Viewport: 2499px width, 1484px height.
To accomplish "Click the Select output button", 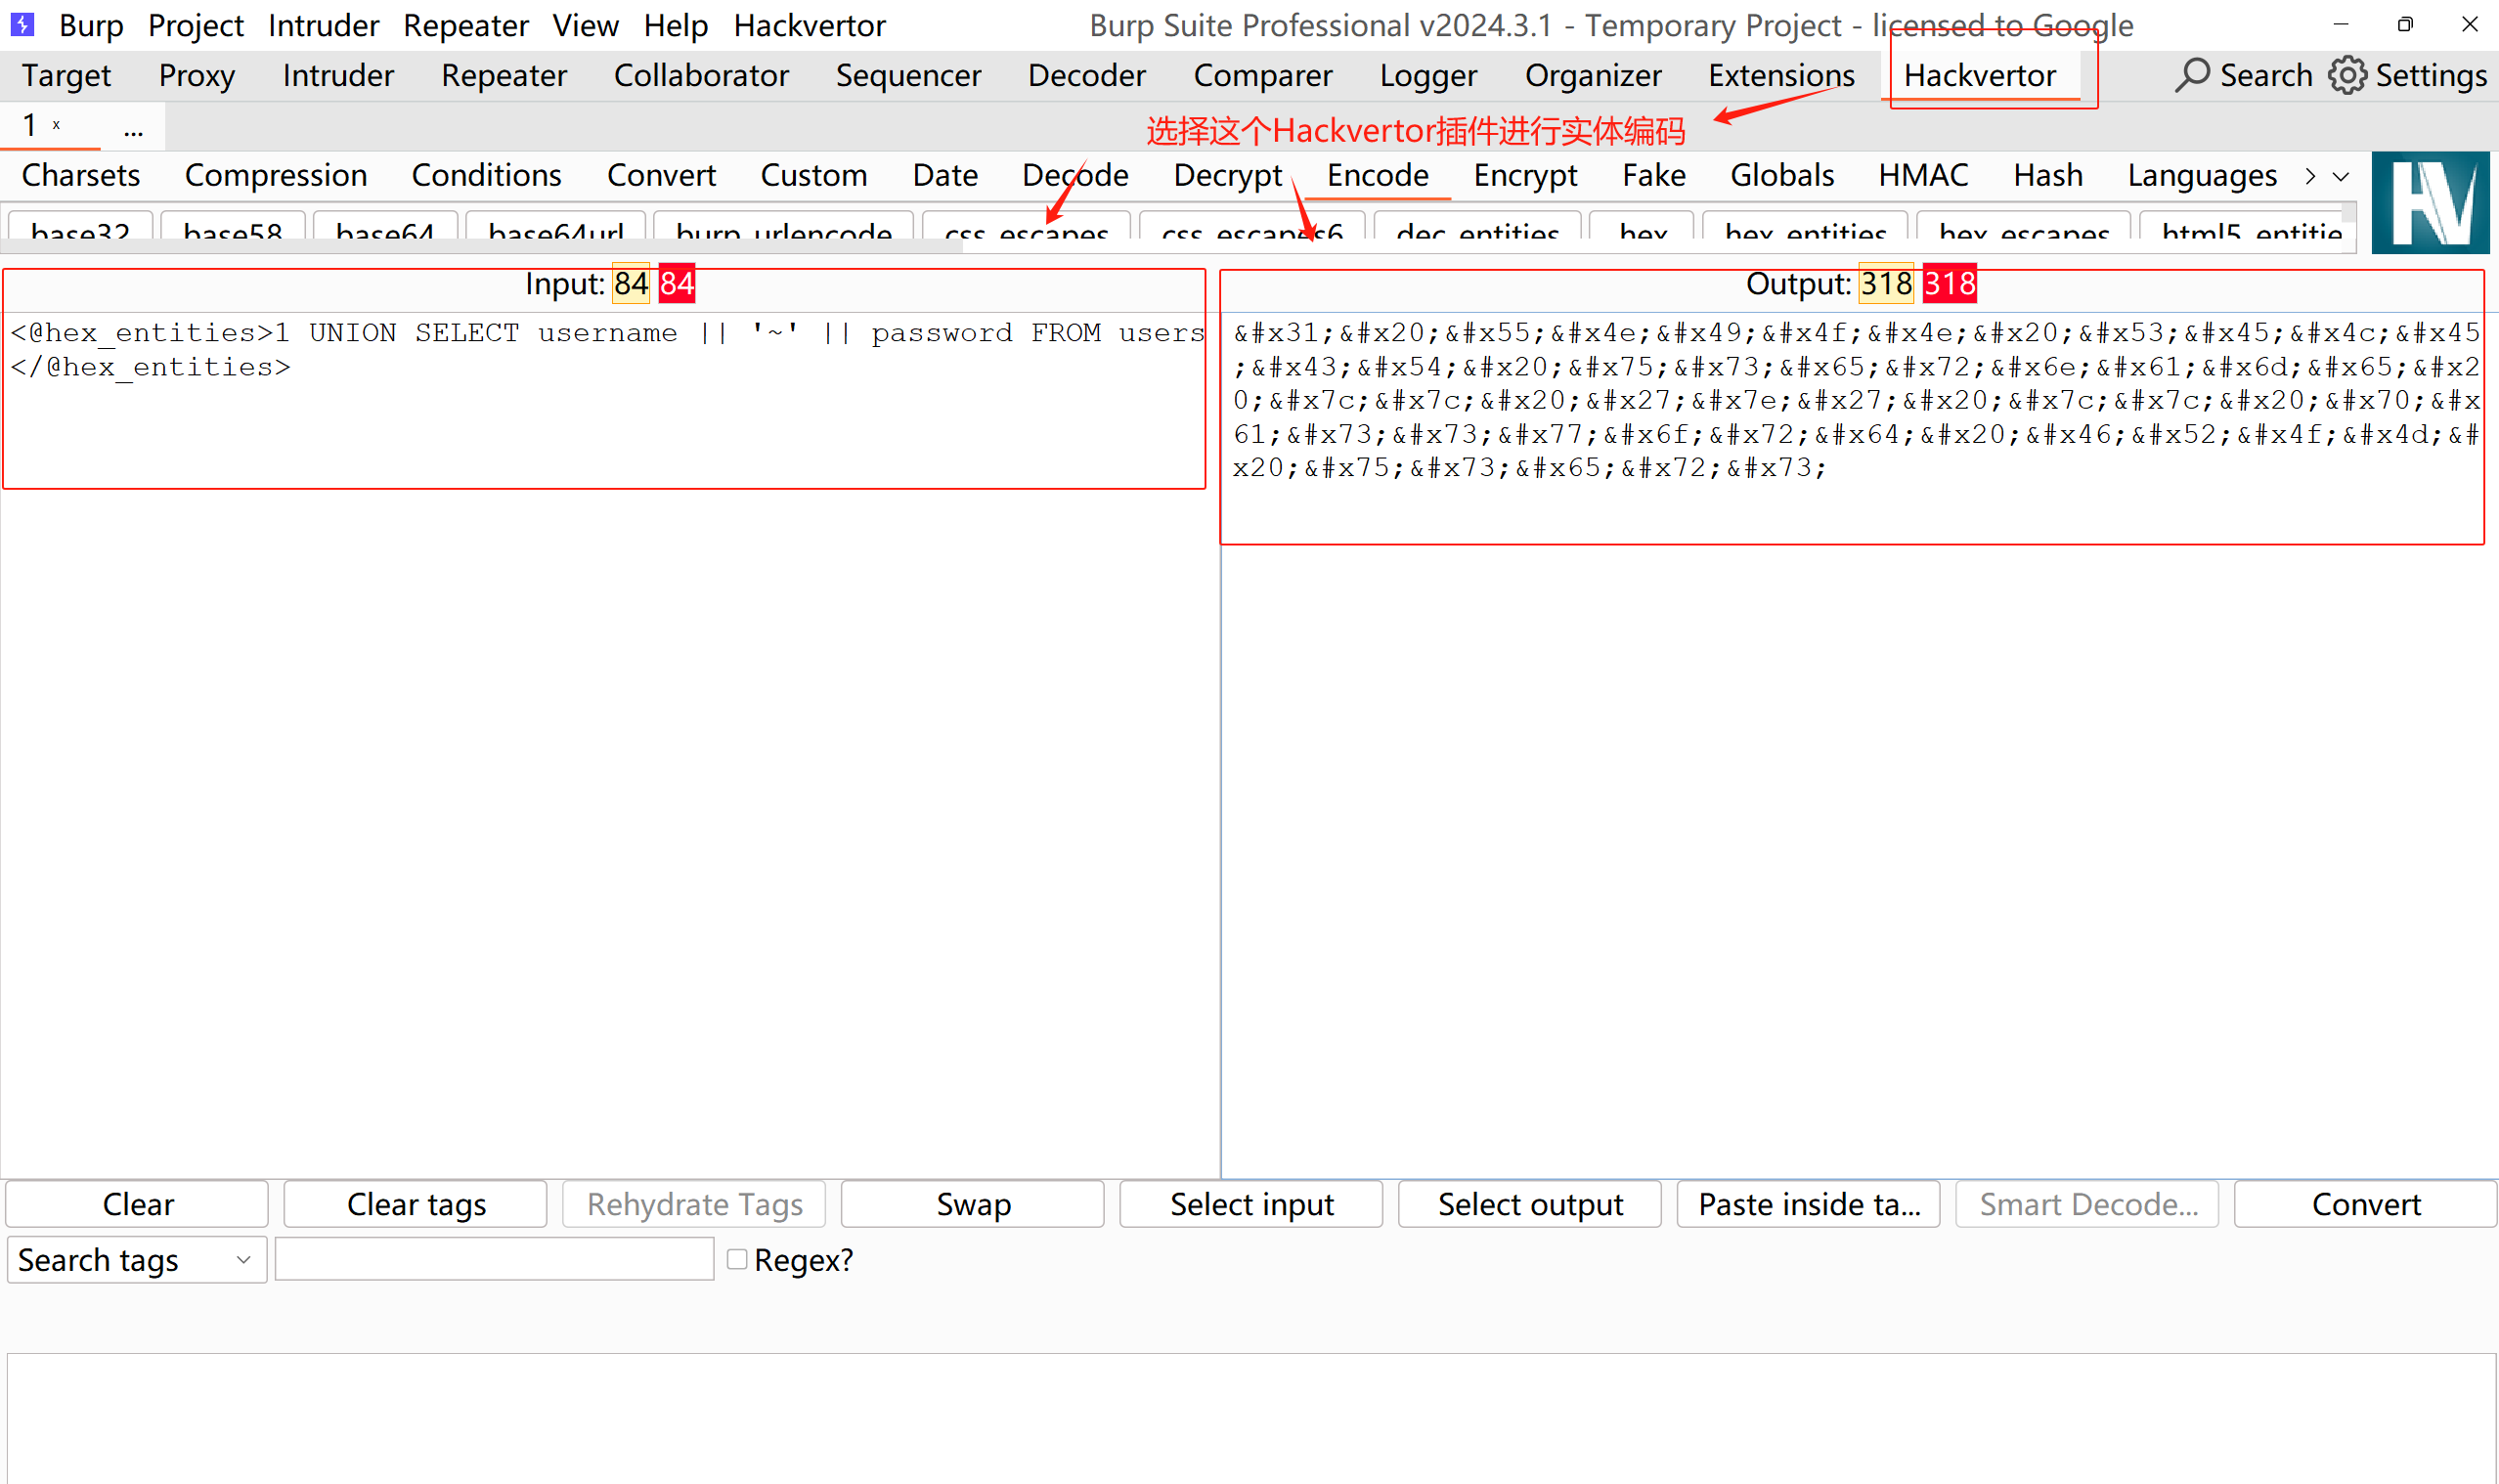I will click(1529, 1204).
